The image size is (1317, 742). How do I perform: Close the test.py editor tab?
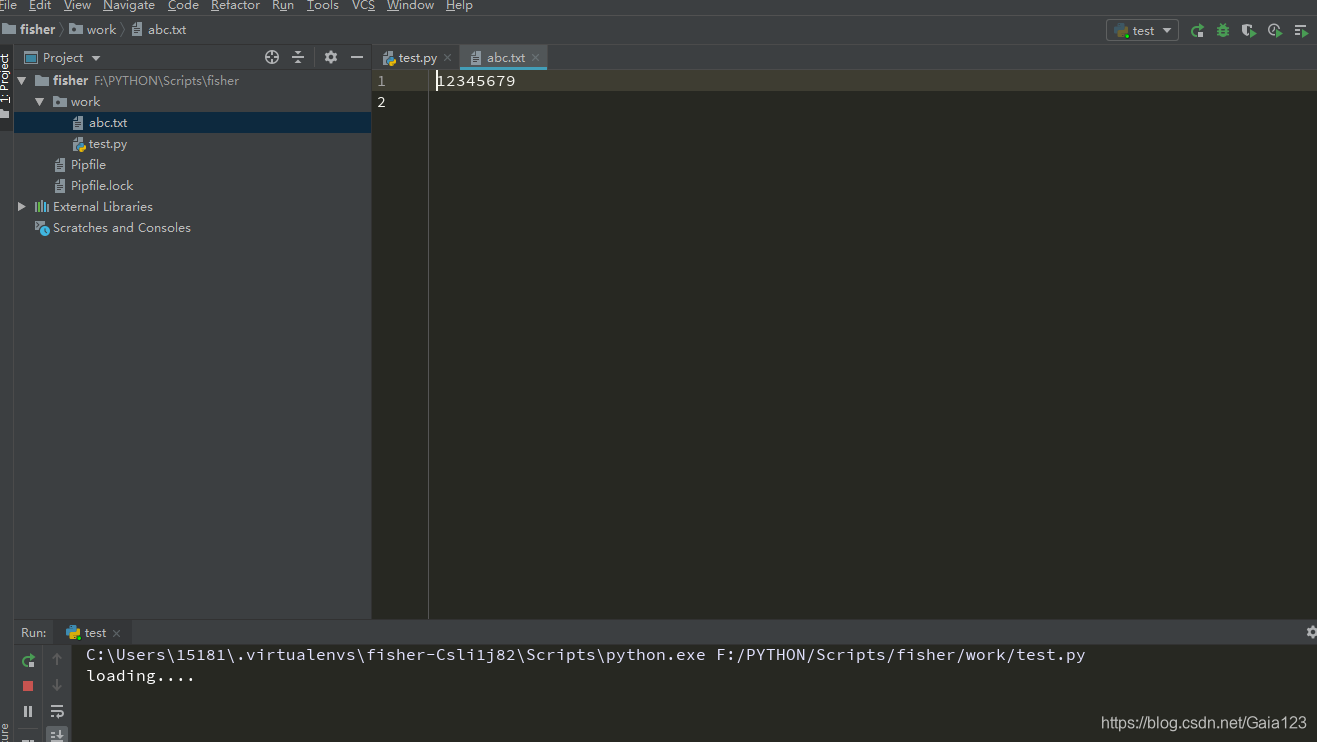click(x=447, y=58)
